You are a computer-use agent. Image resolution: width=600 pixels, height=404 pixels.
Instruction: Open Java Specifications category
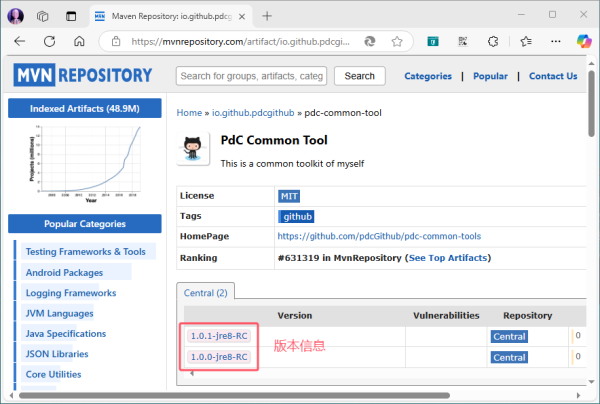[x=66, y=334]
